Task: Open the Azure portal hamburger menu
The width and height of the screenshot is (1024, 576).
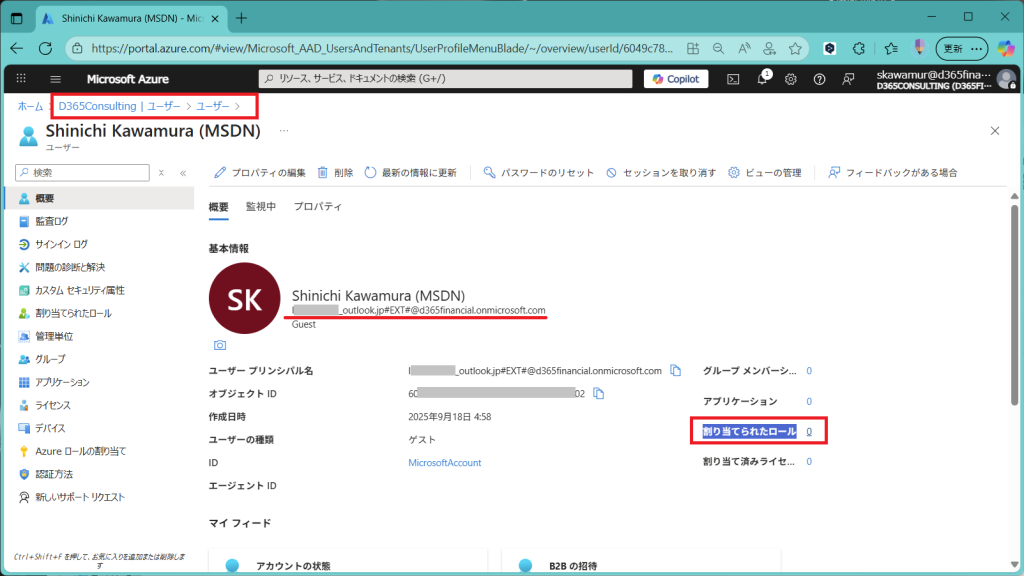Action: click(55, 79)
